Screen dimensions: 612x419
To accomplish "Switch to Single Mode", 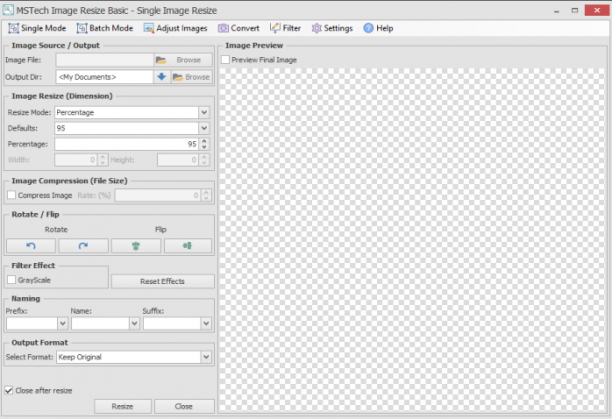I will point(37,28).
